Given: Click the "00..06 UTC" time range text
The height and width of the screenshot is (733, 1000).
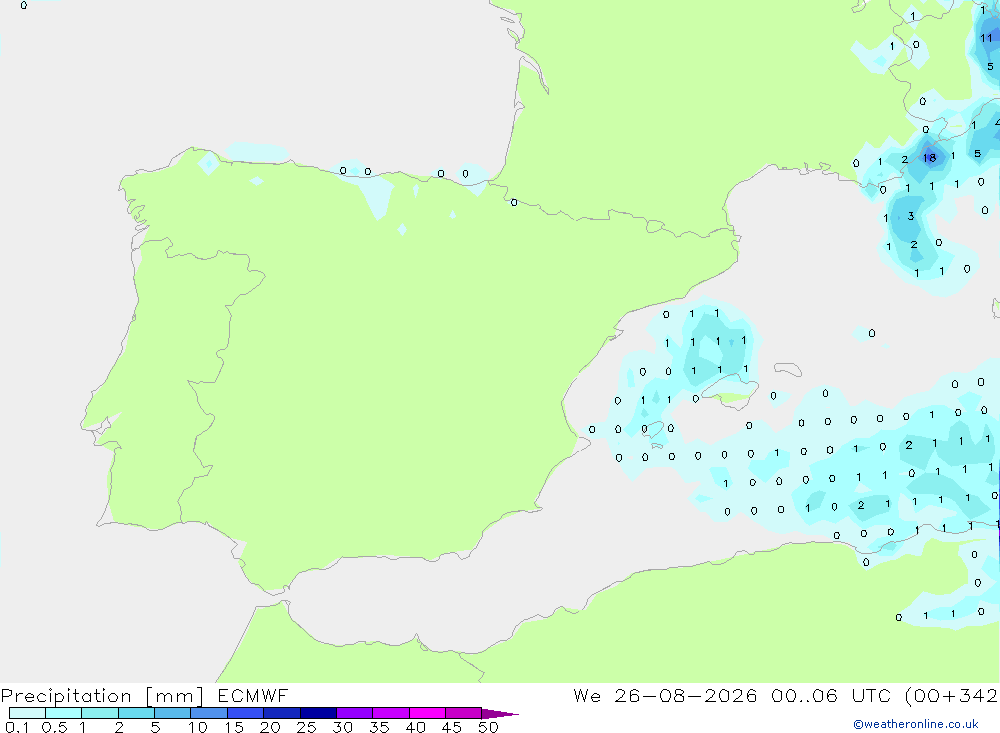Looking at the screenshot, I should coord(830,695).
